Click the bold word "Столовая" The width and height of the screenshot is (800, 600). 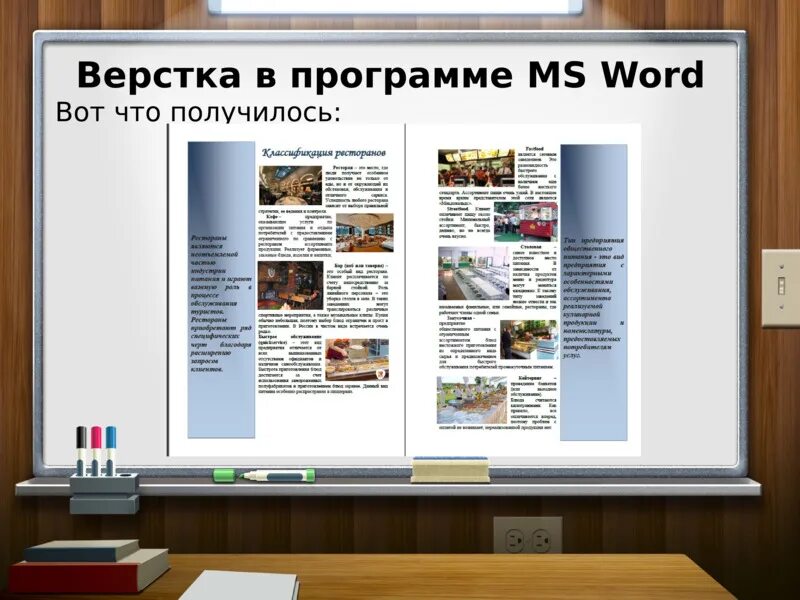click(532, 247)
